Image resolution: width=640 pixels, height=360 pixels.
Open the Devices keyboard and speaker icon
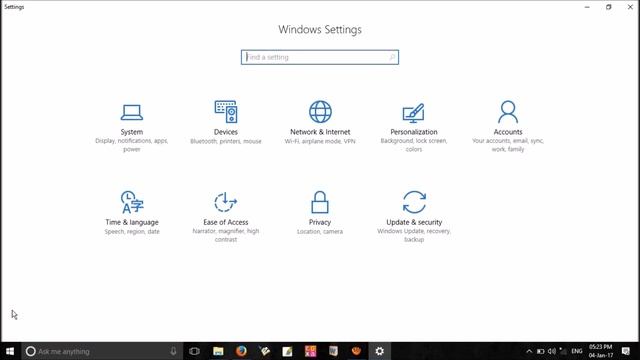pos(226,111)
